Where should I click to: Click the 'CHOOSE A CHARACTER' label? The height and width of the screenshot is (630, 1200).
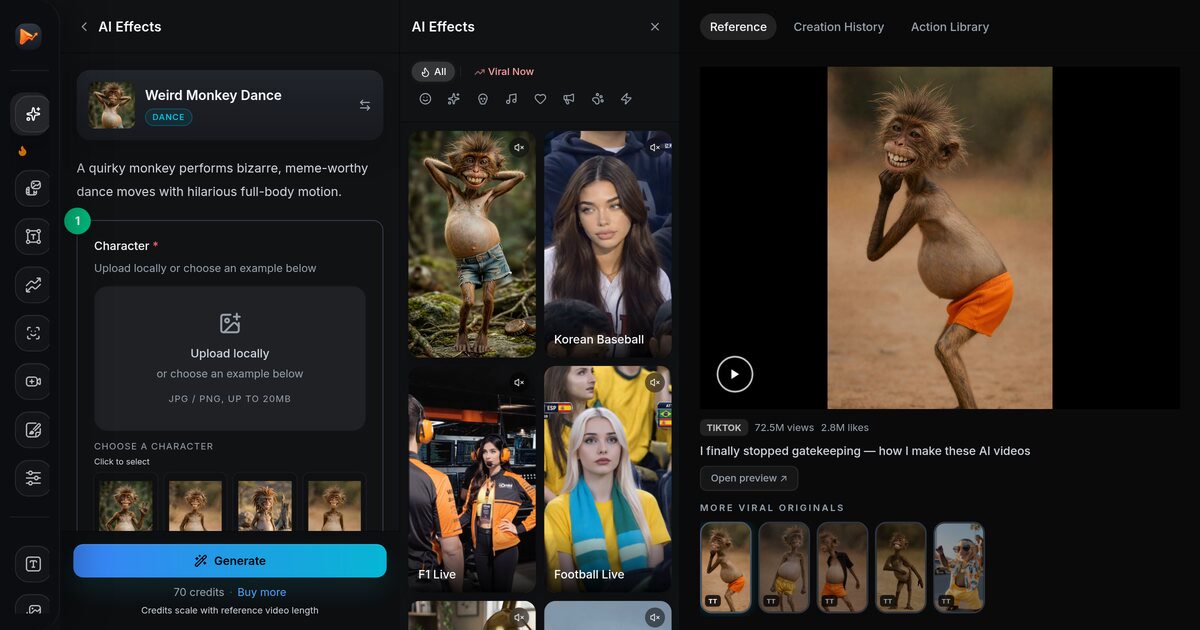154,446
